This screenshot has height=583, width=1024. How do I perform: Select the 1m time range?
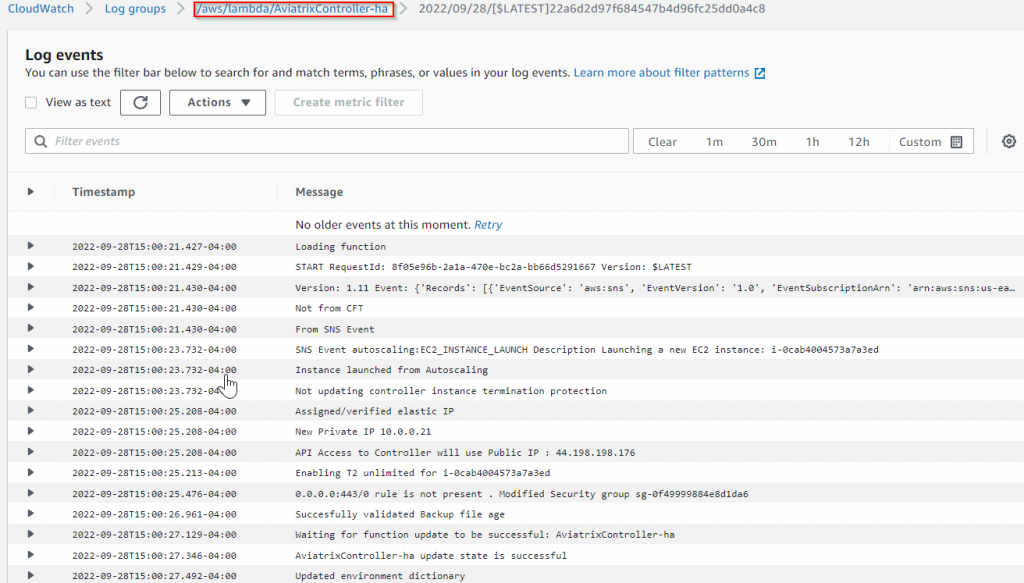pos(714,142)
